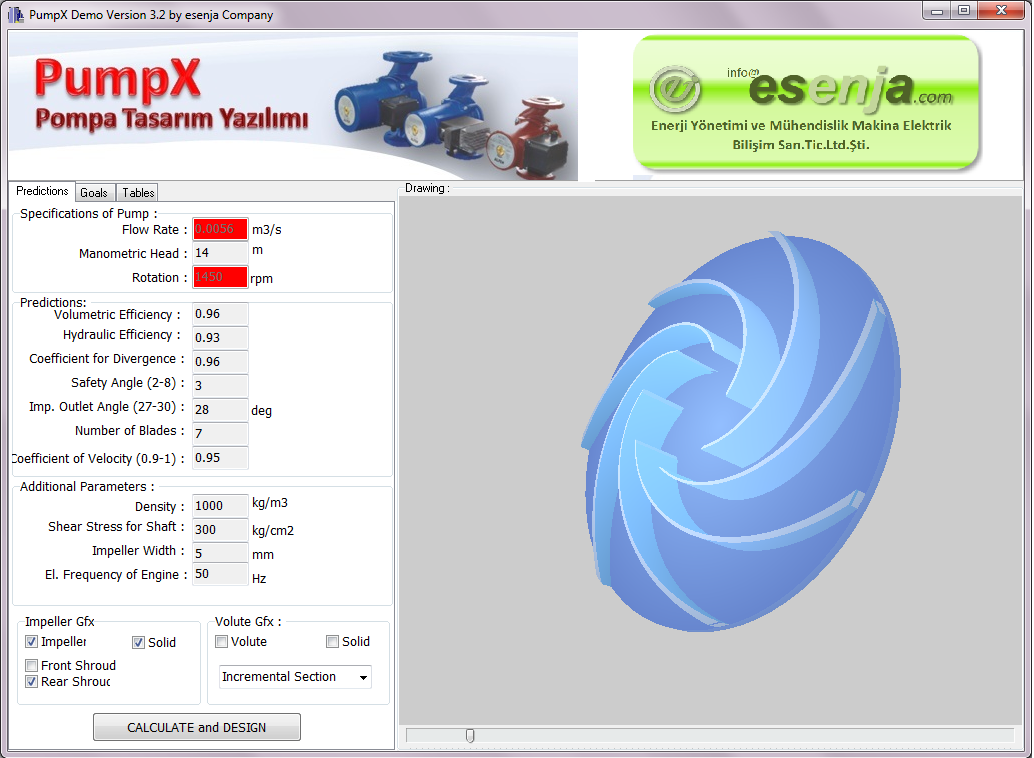Click the Impeller Width input field
This screenshot has width=1034, height=758.
pyautogui.click(x=220, y=553)
